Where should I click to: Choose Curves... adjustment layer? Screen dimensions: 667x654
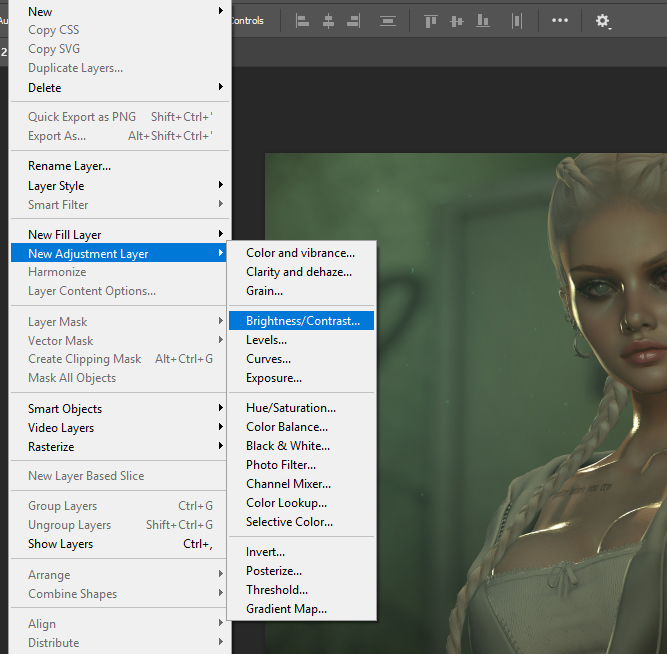coord(301,359)
